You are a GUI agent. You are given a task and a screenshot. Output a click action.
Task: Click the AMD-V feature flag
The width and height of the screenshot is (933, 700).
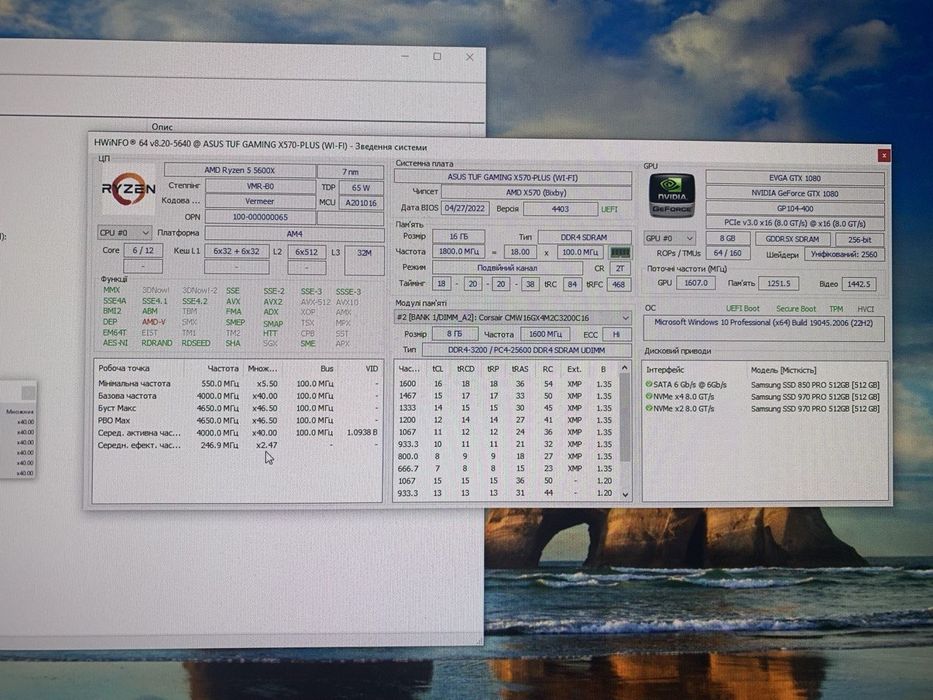point(154,321)
